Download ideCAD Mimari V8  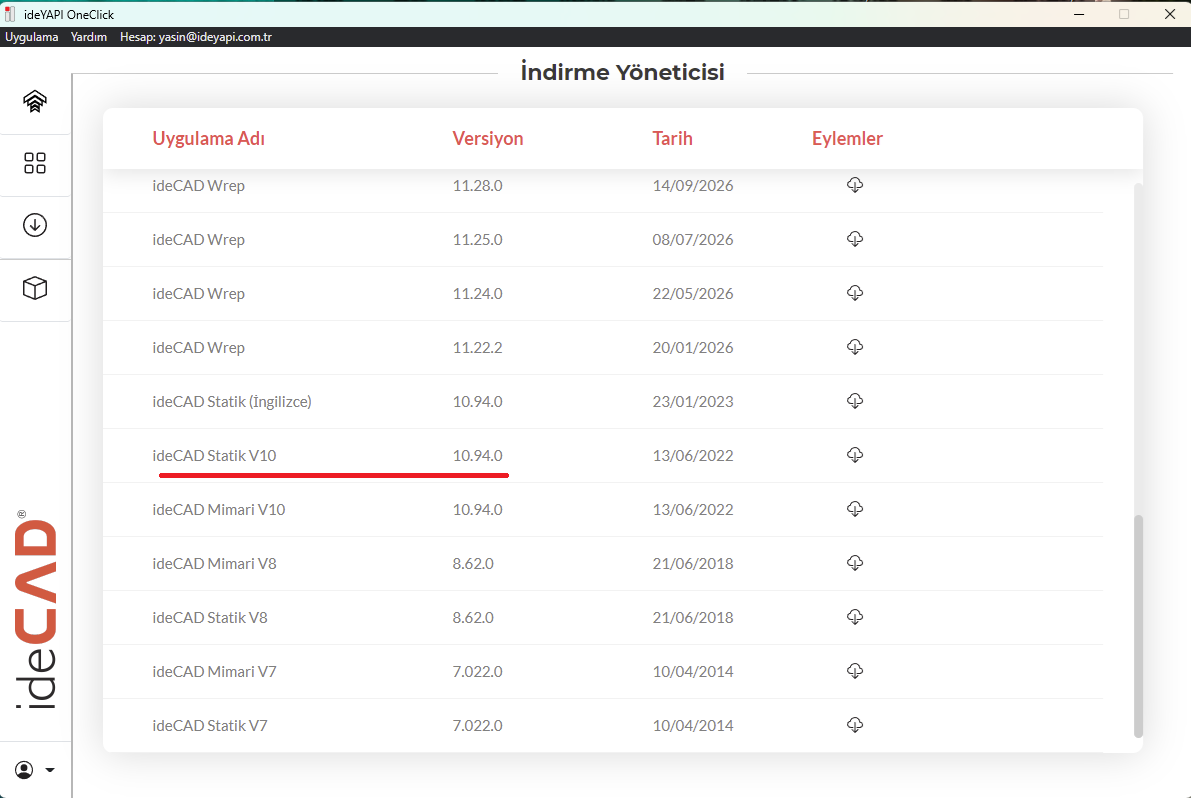(x=855, y=562)
